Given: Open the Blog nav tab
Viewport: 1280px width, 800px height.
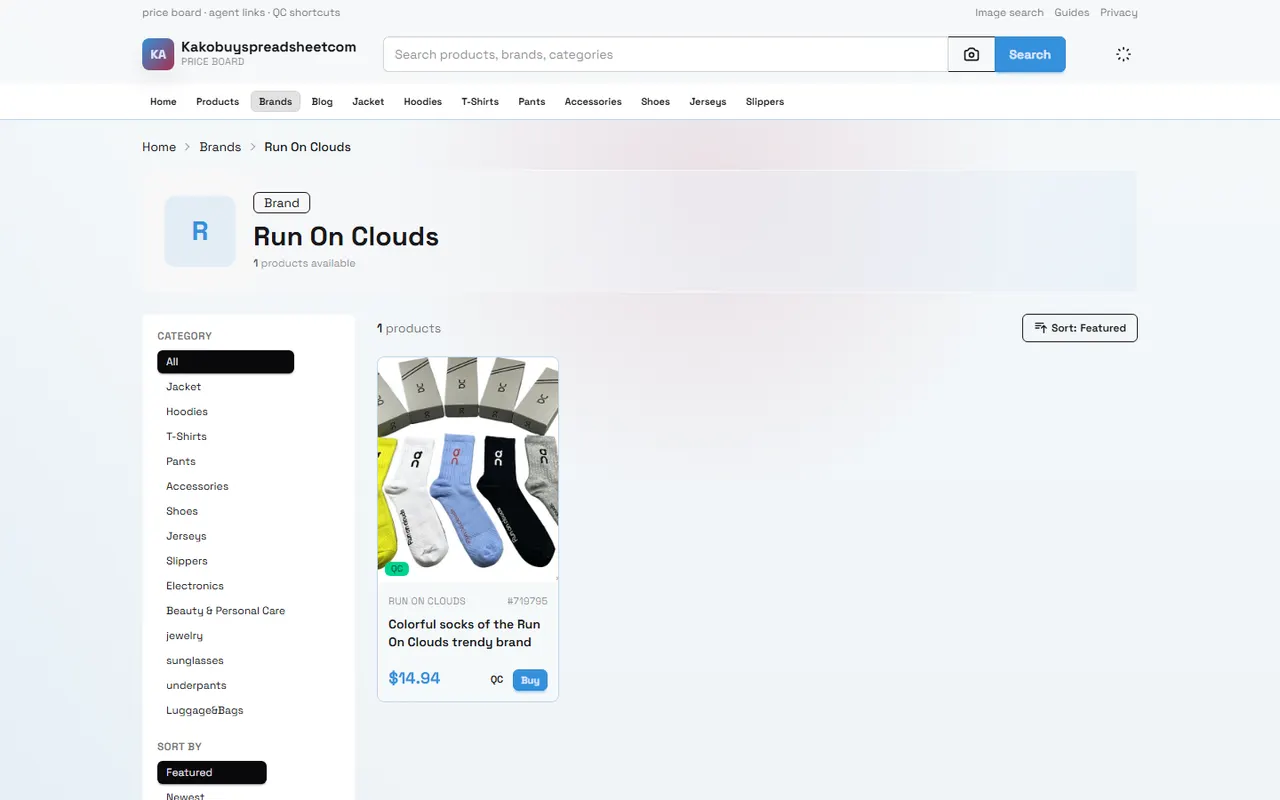Looking at the screenshot, I should coord(322,101).
